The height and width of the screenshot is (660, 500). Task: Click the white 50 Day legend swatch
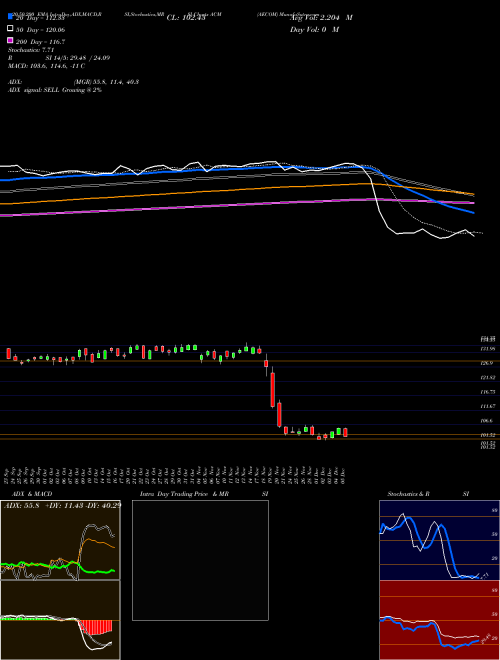10,29
